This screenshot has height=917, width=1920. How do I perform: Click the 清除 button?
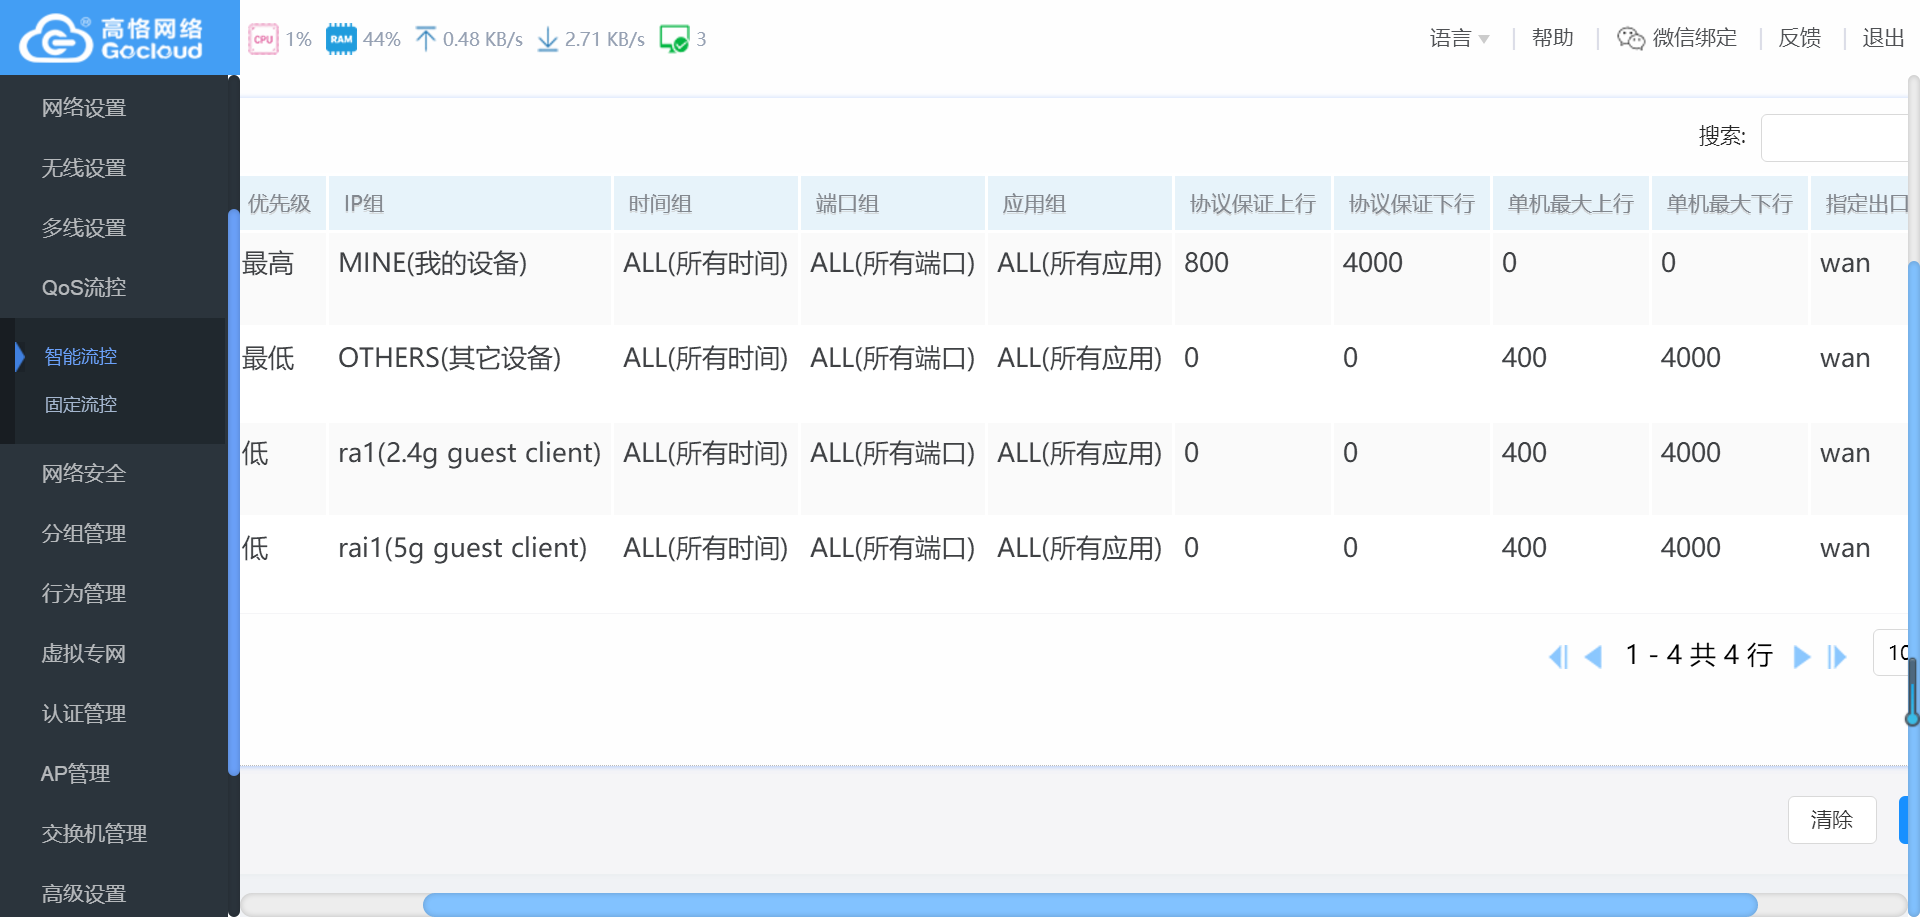point(1831,820)
